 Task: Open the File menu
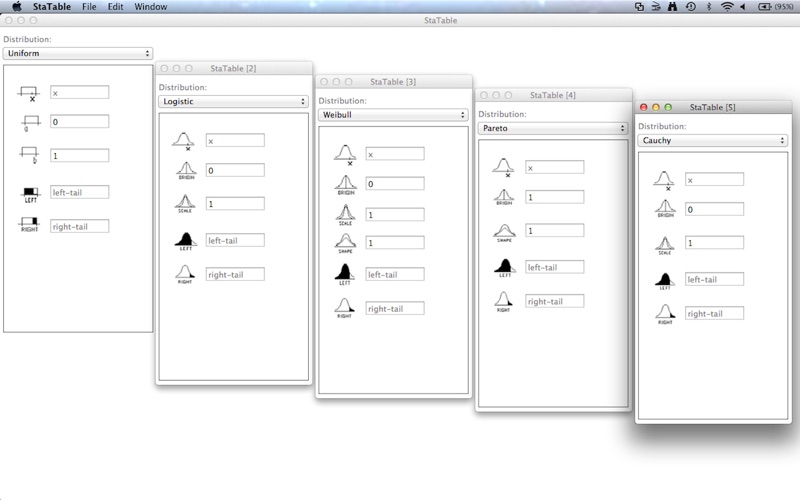pyautogui.click(x=89, y=6)
